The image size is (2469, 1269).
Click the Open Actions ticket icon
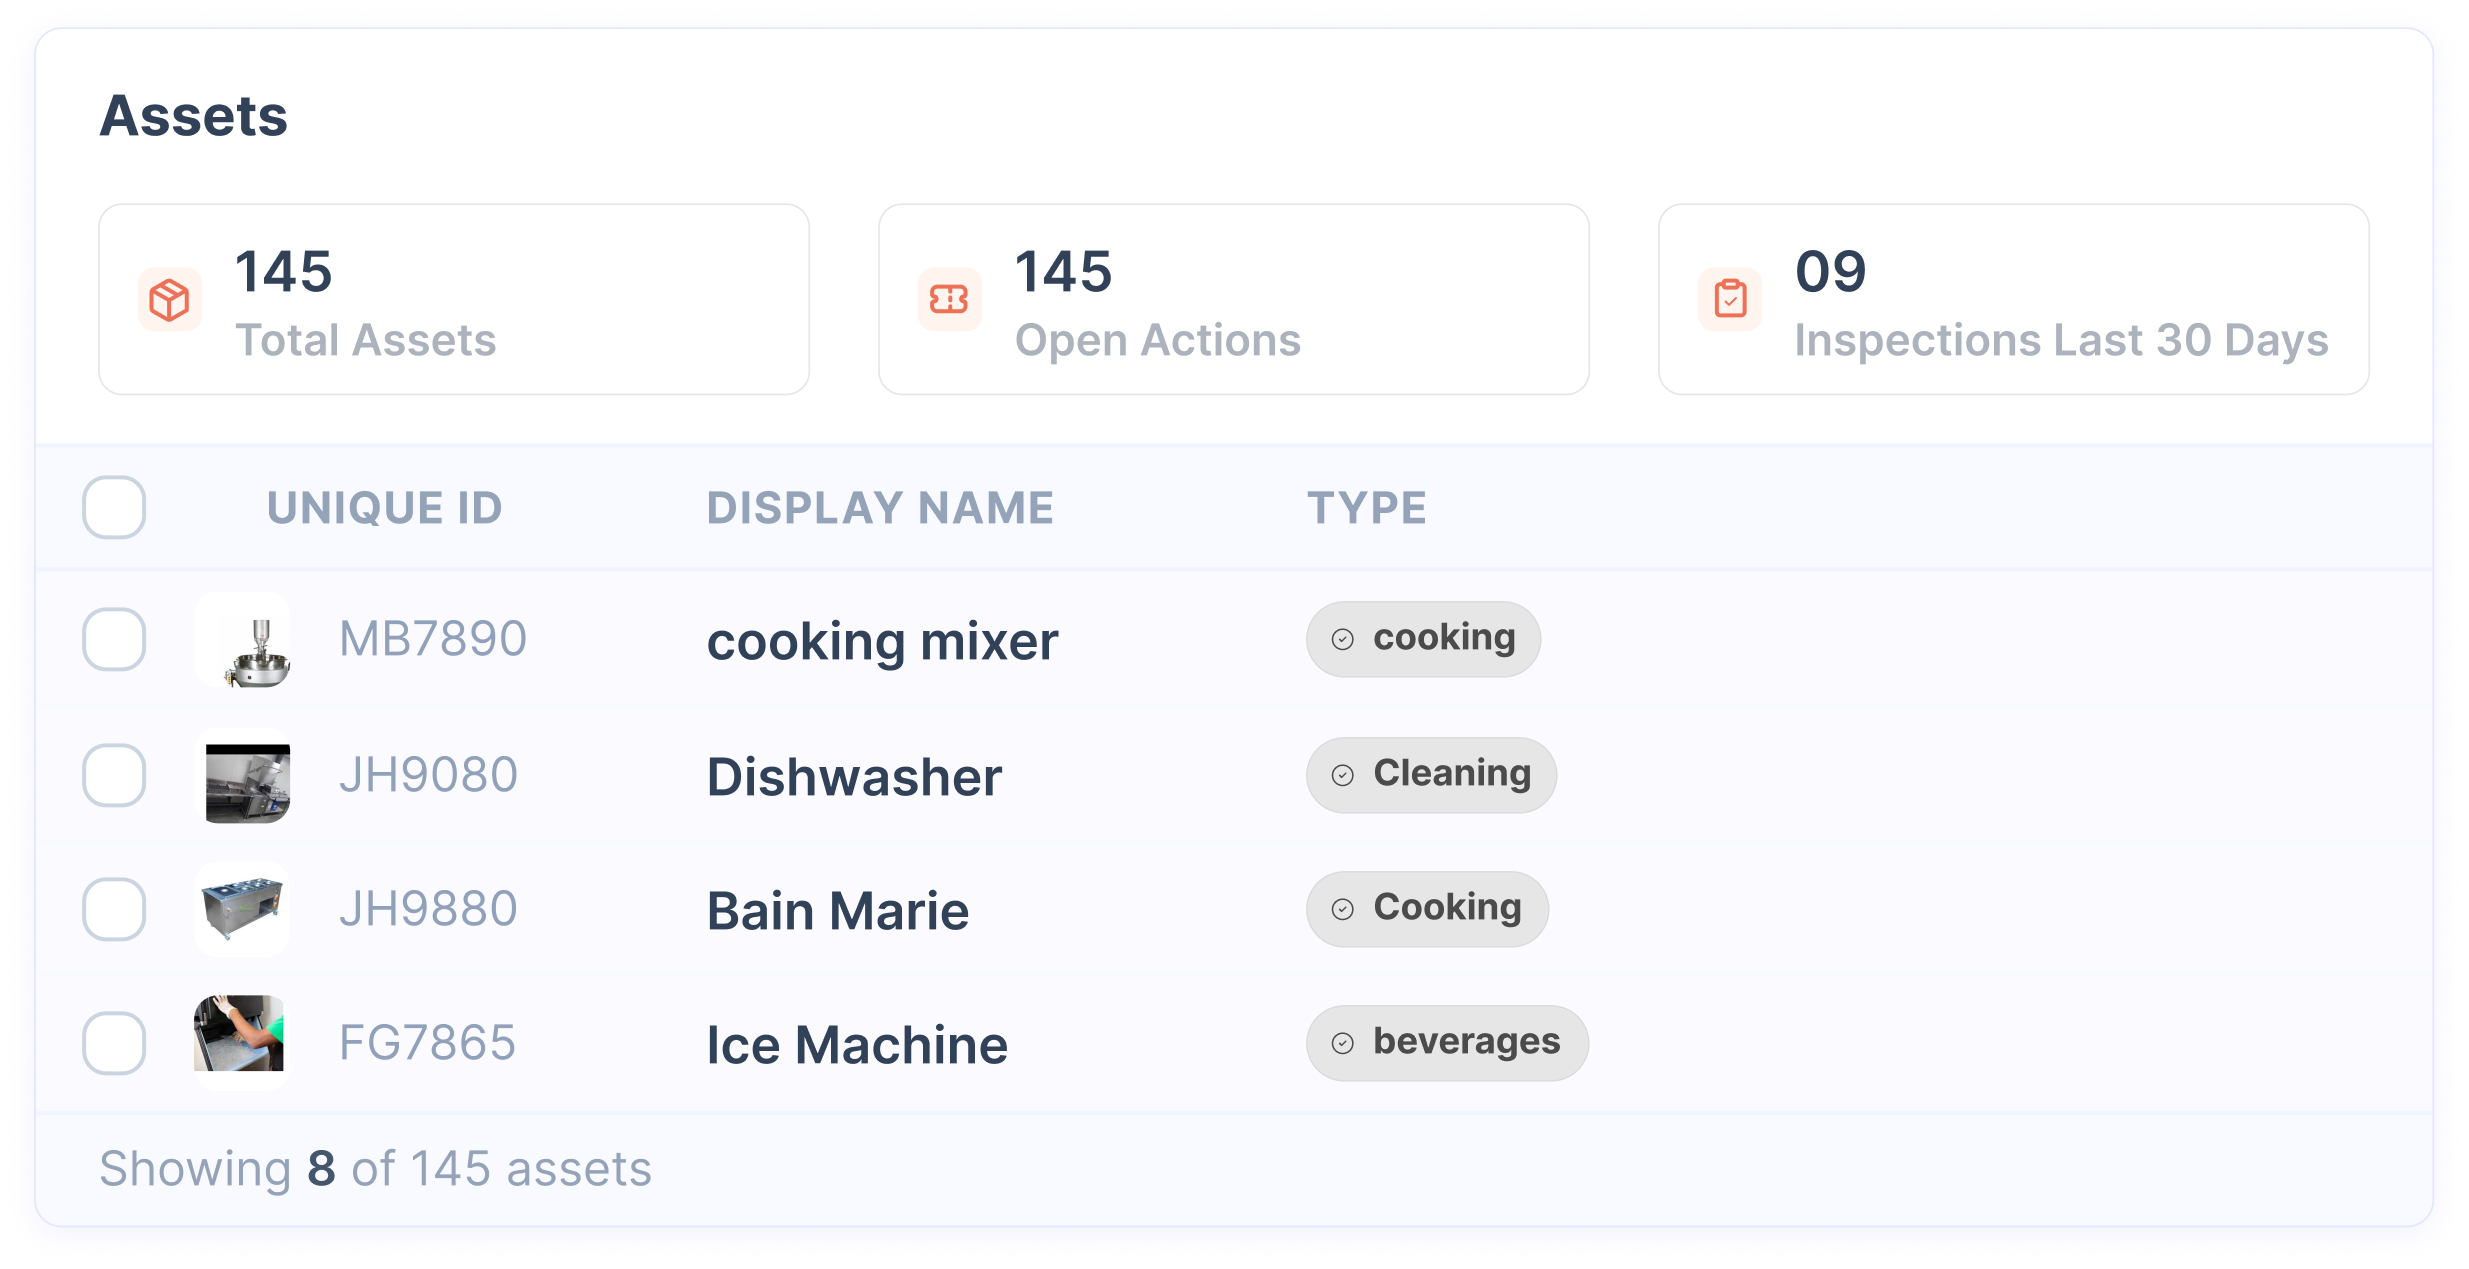(x=949, y=299)
